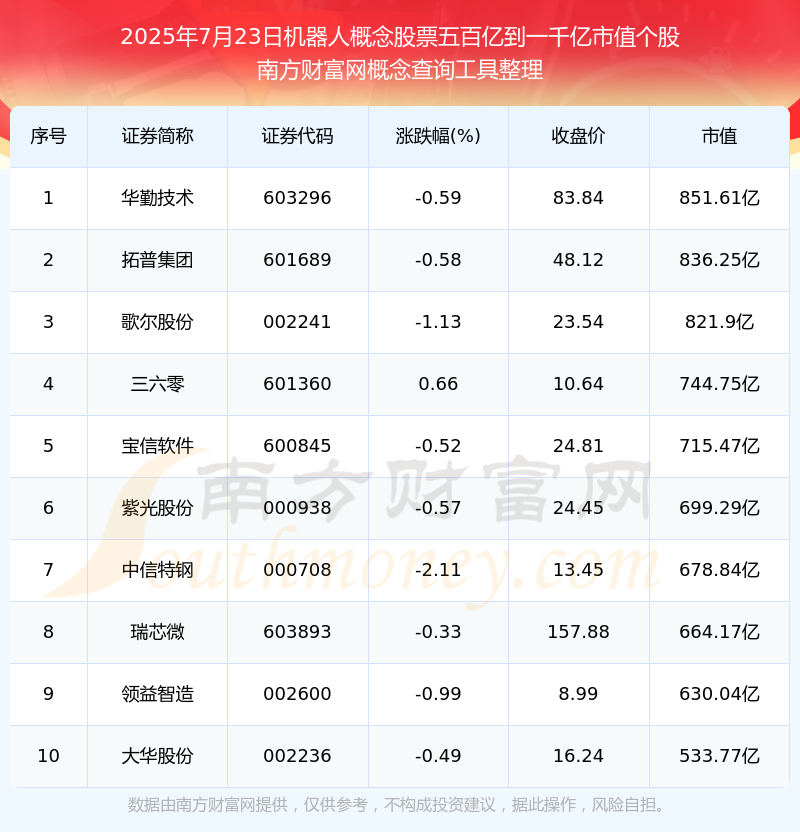Screen dimensions: 800x832
Task: Click change value -2.11
Action: 438,570
